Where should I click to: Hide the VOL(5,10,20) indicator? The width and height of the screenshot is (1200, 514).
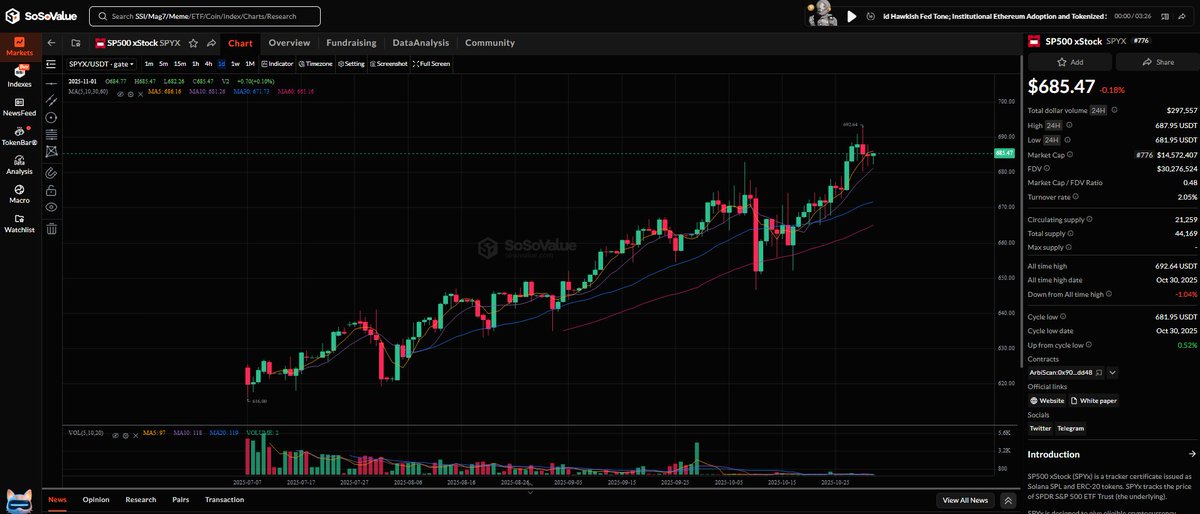tap(116, 434)
